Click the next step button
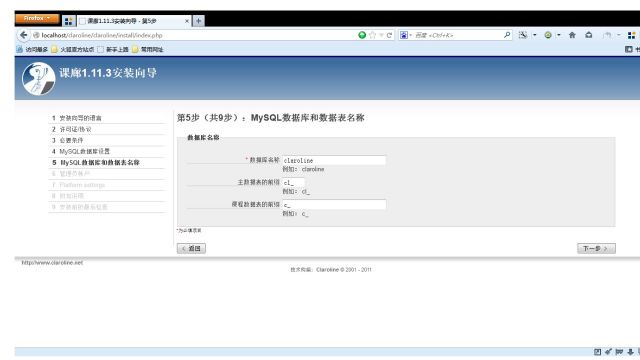The width and height of the screenshot is (640, 360). (596, 248)
